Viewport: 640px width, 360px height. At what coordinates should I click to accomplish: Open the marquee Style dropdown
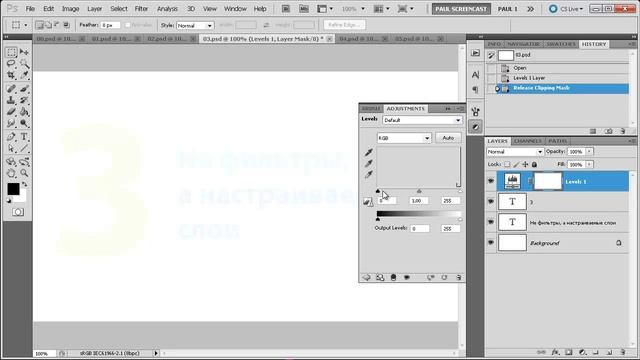click(x=195, y=25)
